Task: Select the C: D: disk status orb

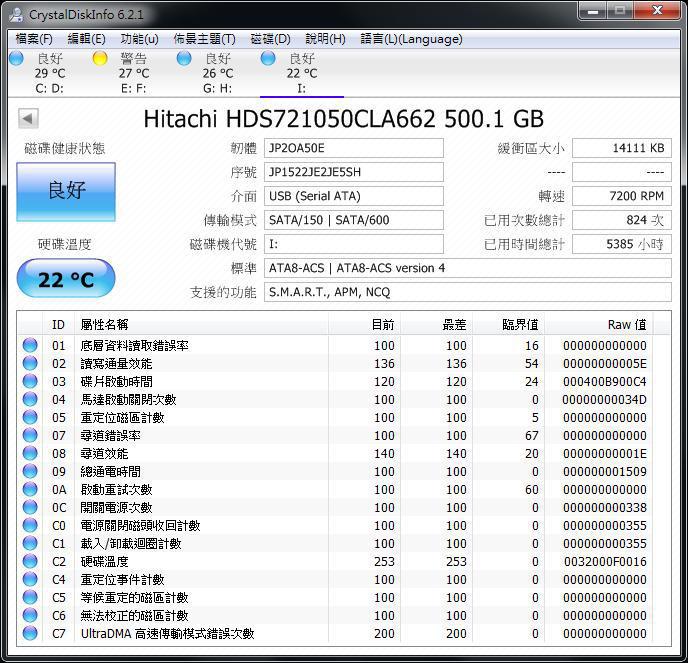Action: [x=16, y=58]
